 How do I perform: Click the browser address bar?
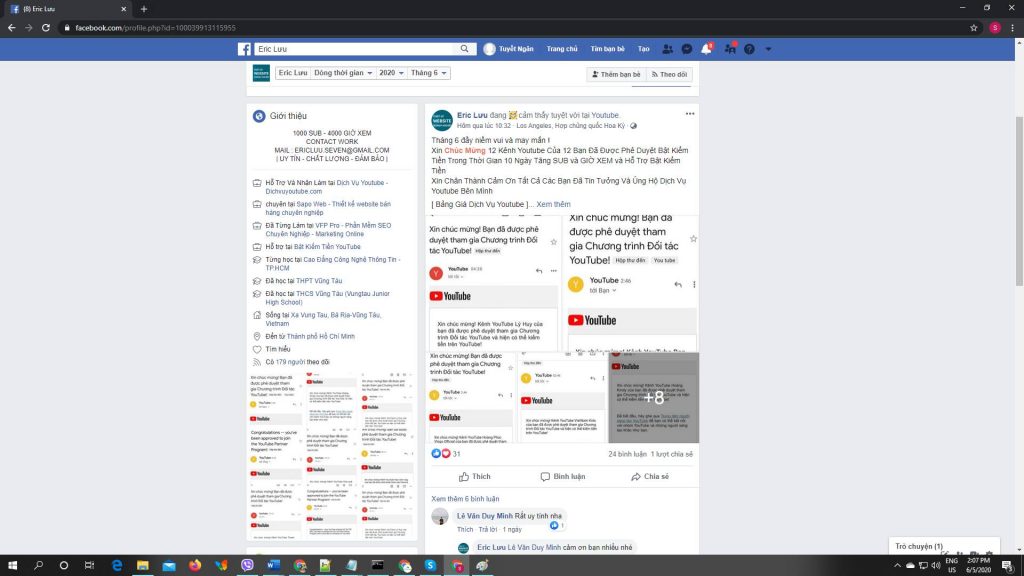click(509, 27)
